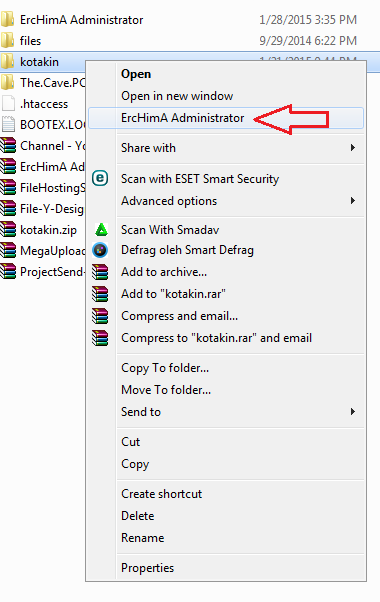The image size is (380, 602).
Task: Click the ESET Smart Security scan icon
Action: (100, 178)
